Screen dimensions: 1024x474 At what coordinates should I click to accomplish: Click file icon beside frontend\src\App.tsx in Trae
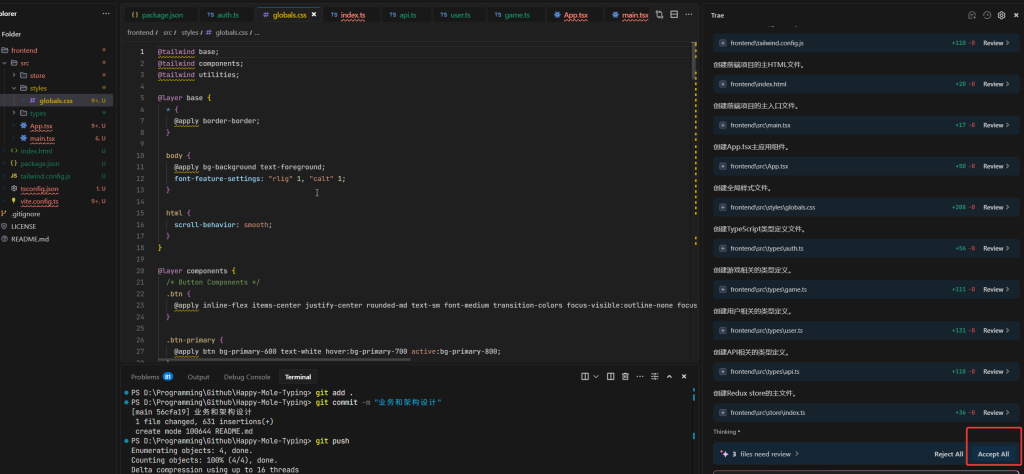click(x=722, y=166)
